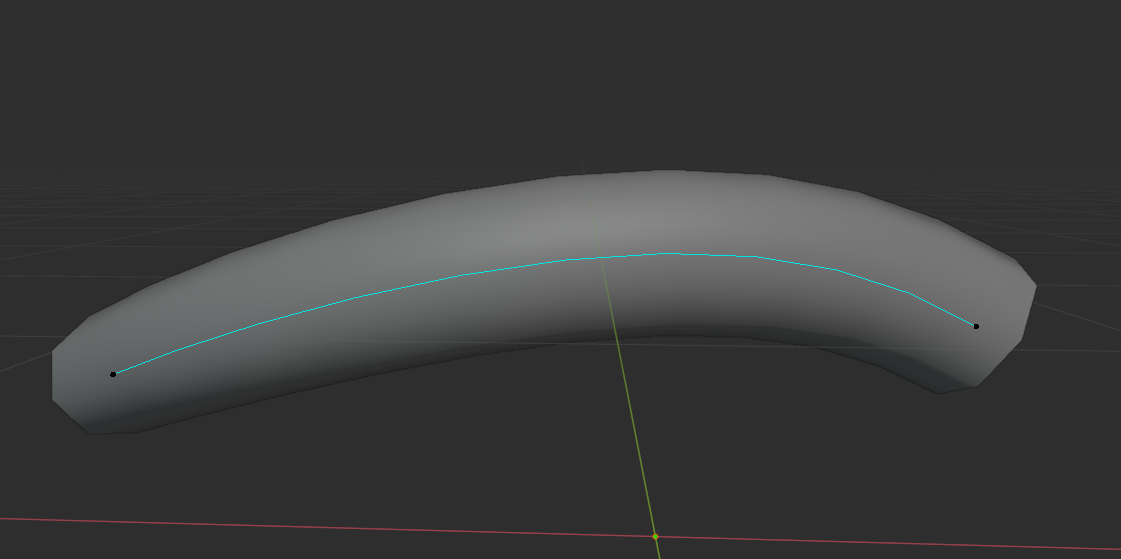Select the right black curve endpoint

coord(976,326)
